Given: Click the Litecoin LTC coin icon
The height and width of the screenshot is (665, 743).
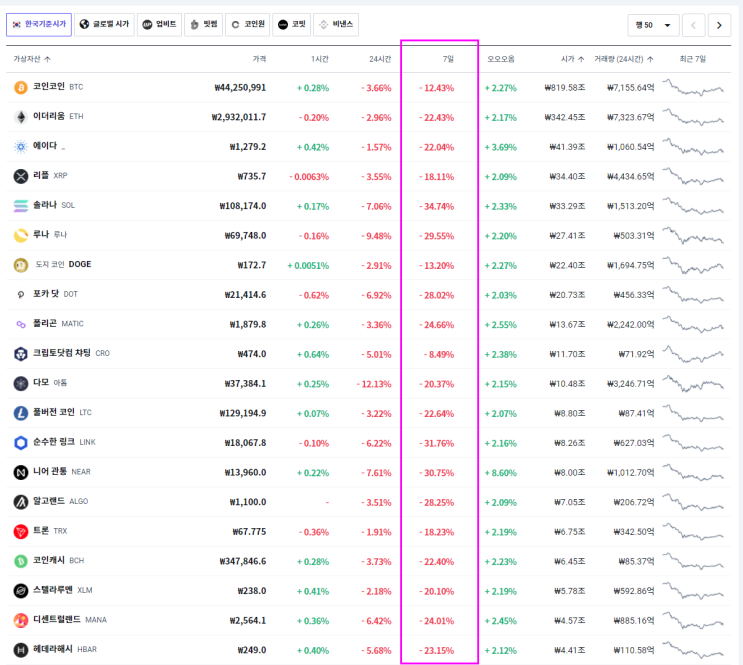Looking at the screenshot, I should (20, 413).
